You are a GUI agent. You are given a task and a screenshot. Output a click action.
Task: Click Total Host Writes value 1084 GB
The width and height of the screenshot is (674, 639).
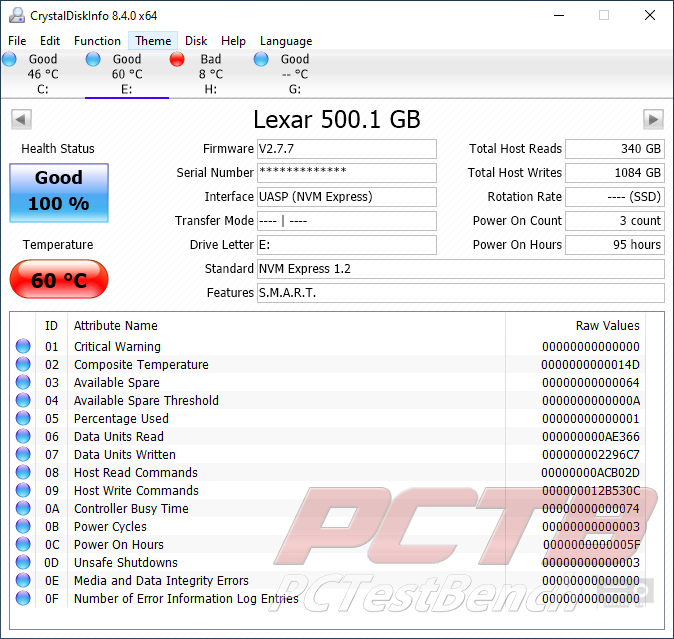pyautogui.click(x=615, y=173)
